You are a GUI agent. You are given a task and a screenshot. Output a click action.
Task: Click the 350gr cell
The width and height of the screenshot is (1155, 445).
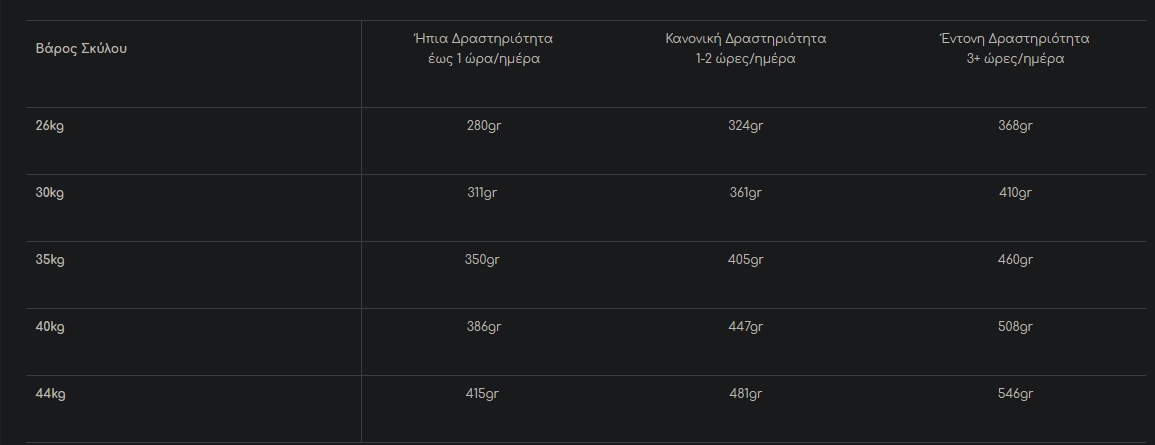(482, 260)
